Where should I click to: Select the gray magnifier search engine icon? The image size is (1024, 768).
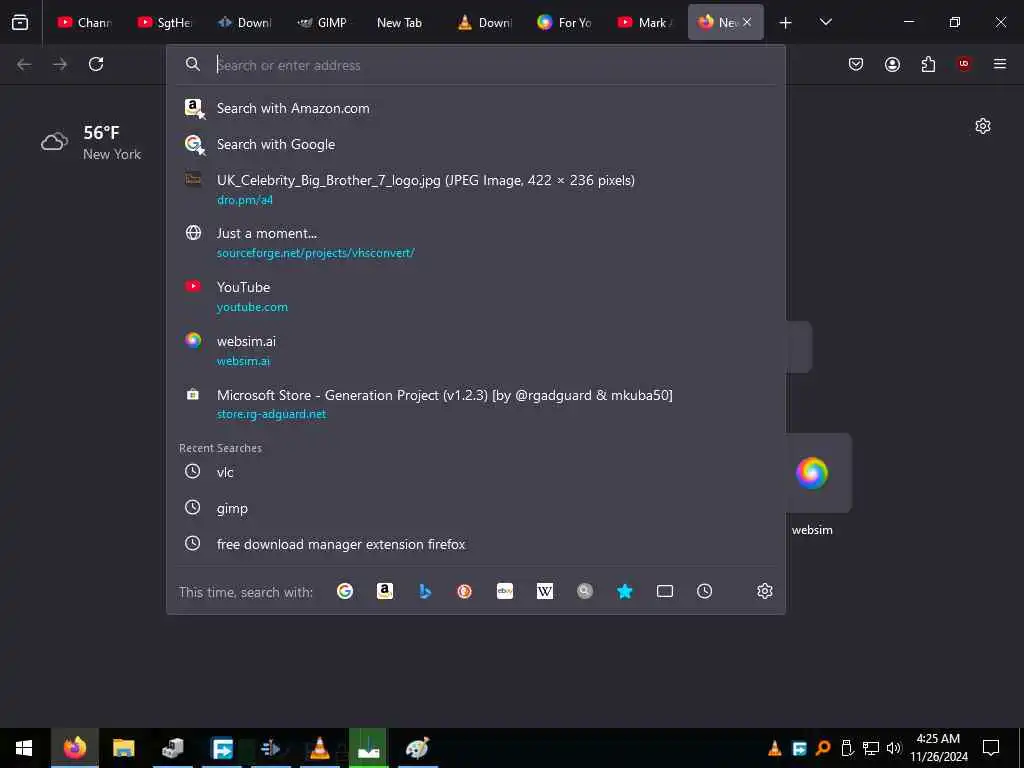pyautogui.click(x=584, y=591)
